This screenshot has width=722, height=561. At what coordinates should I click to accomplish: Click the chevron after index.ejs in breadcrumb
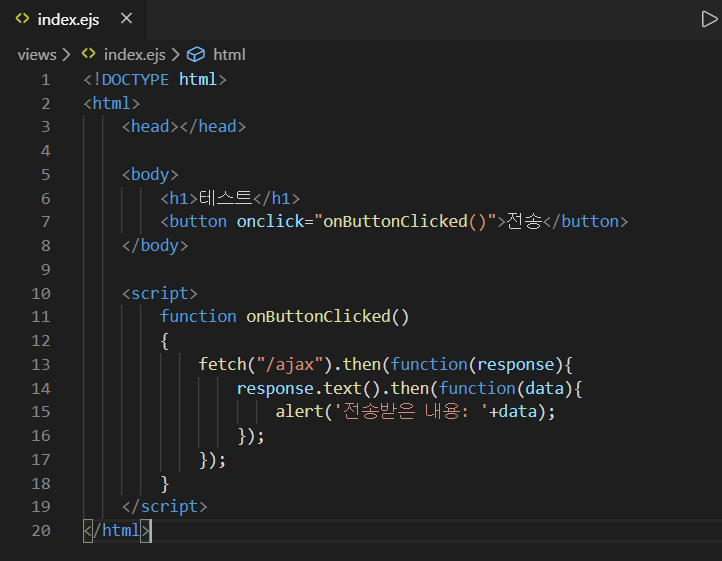(175, 54)
